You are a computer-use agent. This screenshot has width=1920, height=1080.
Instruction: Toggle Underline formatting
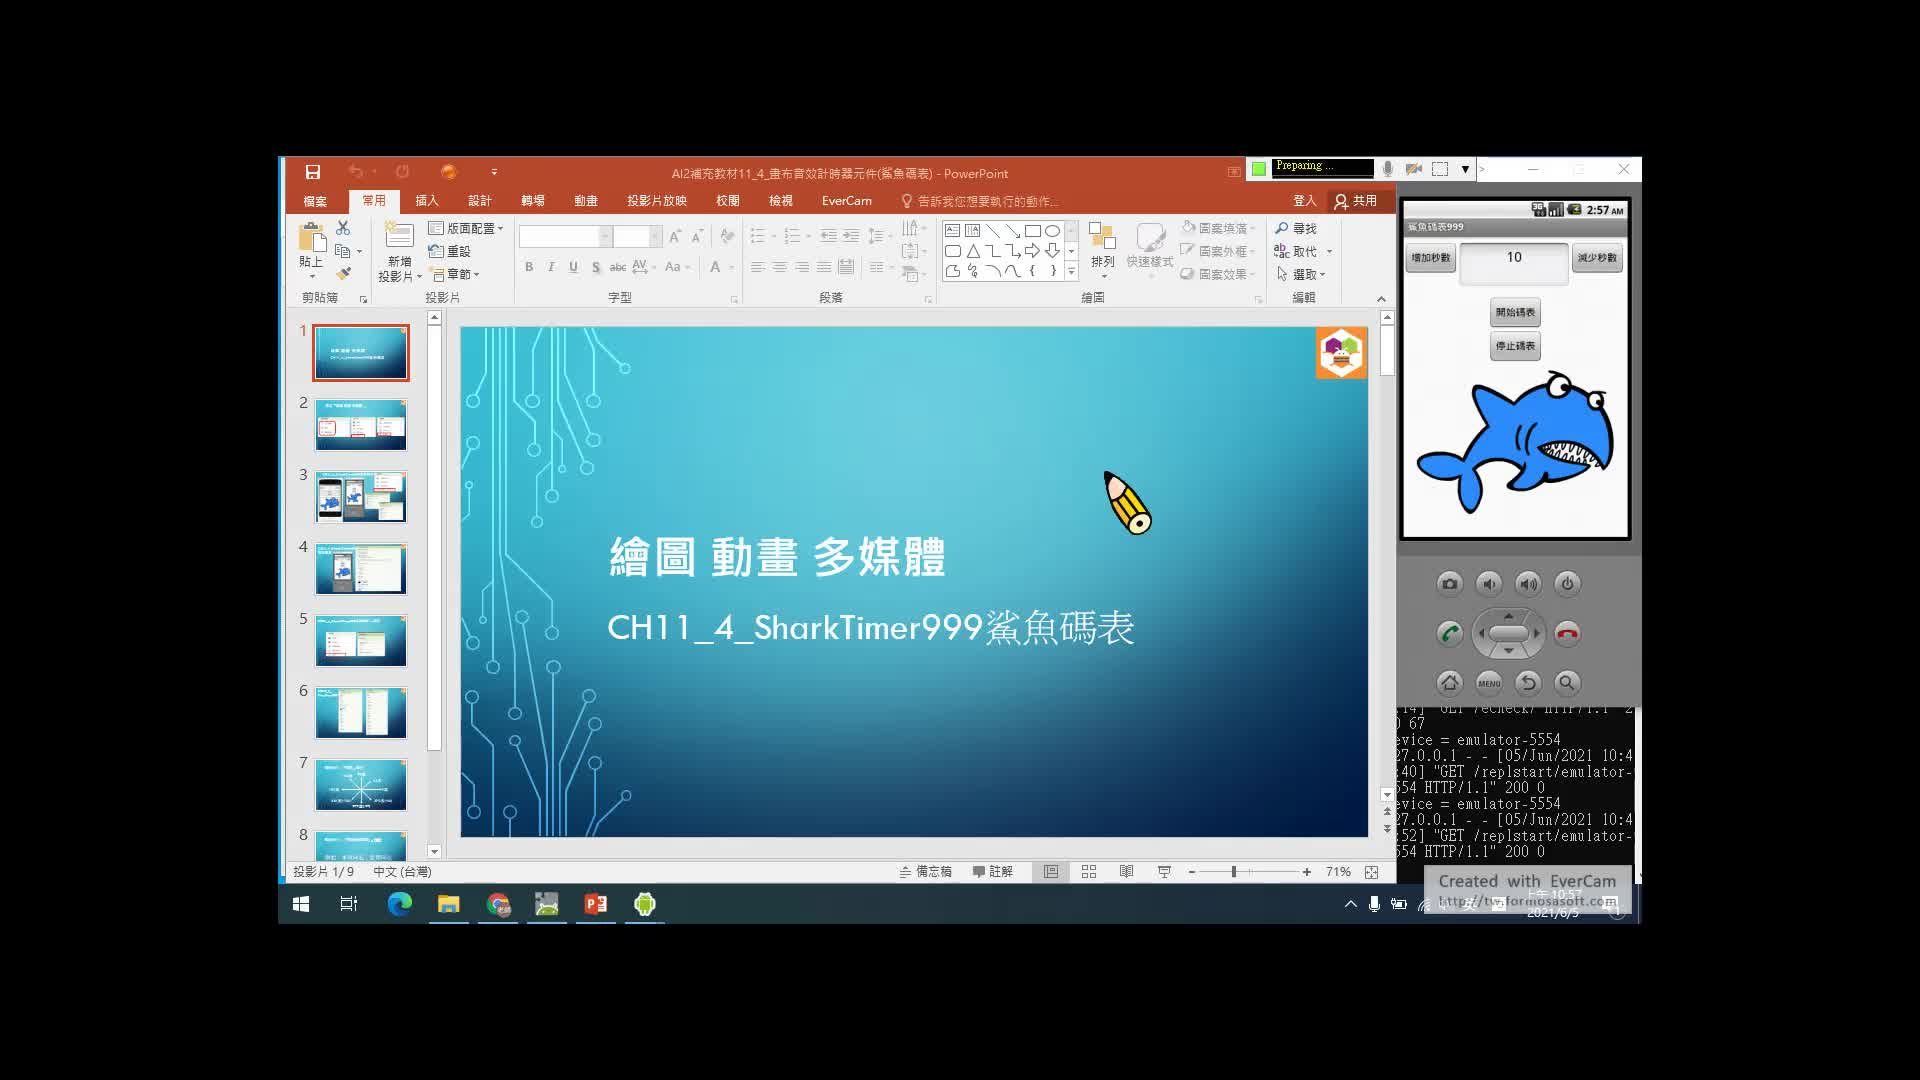click(573, 267)
